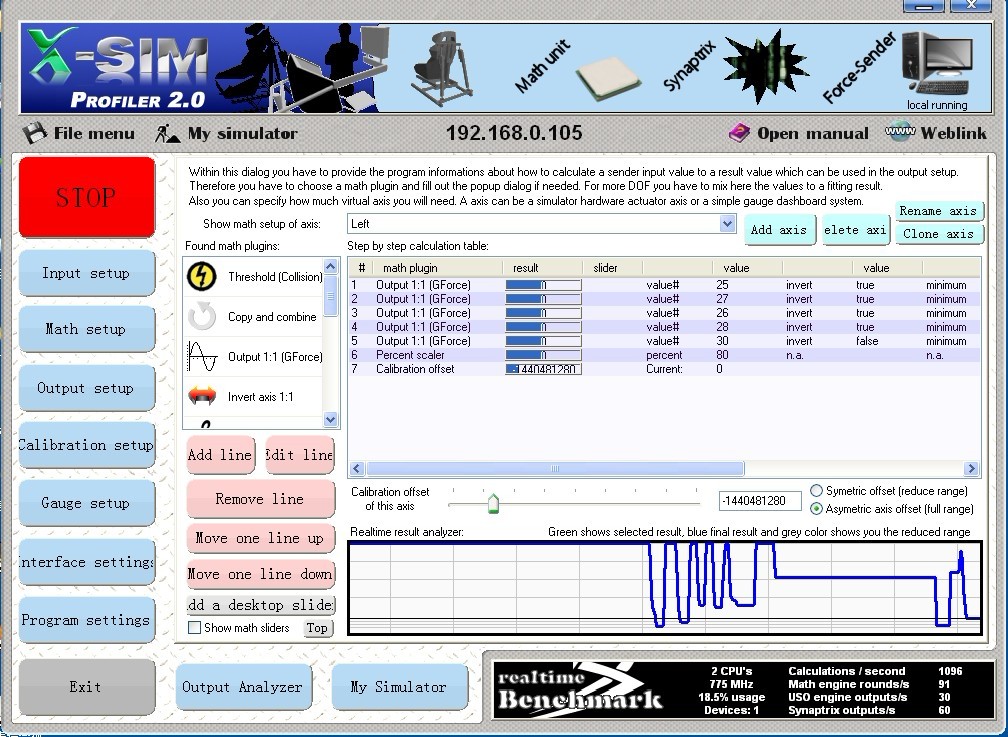Click Move one line up
The height and width of the screenshot is (737, 1008).
point(260,538)
